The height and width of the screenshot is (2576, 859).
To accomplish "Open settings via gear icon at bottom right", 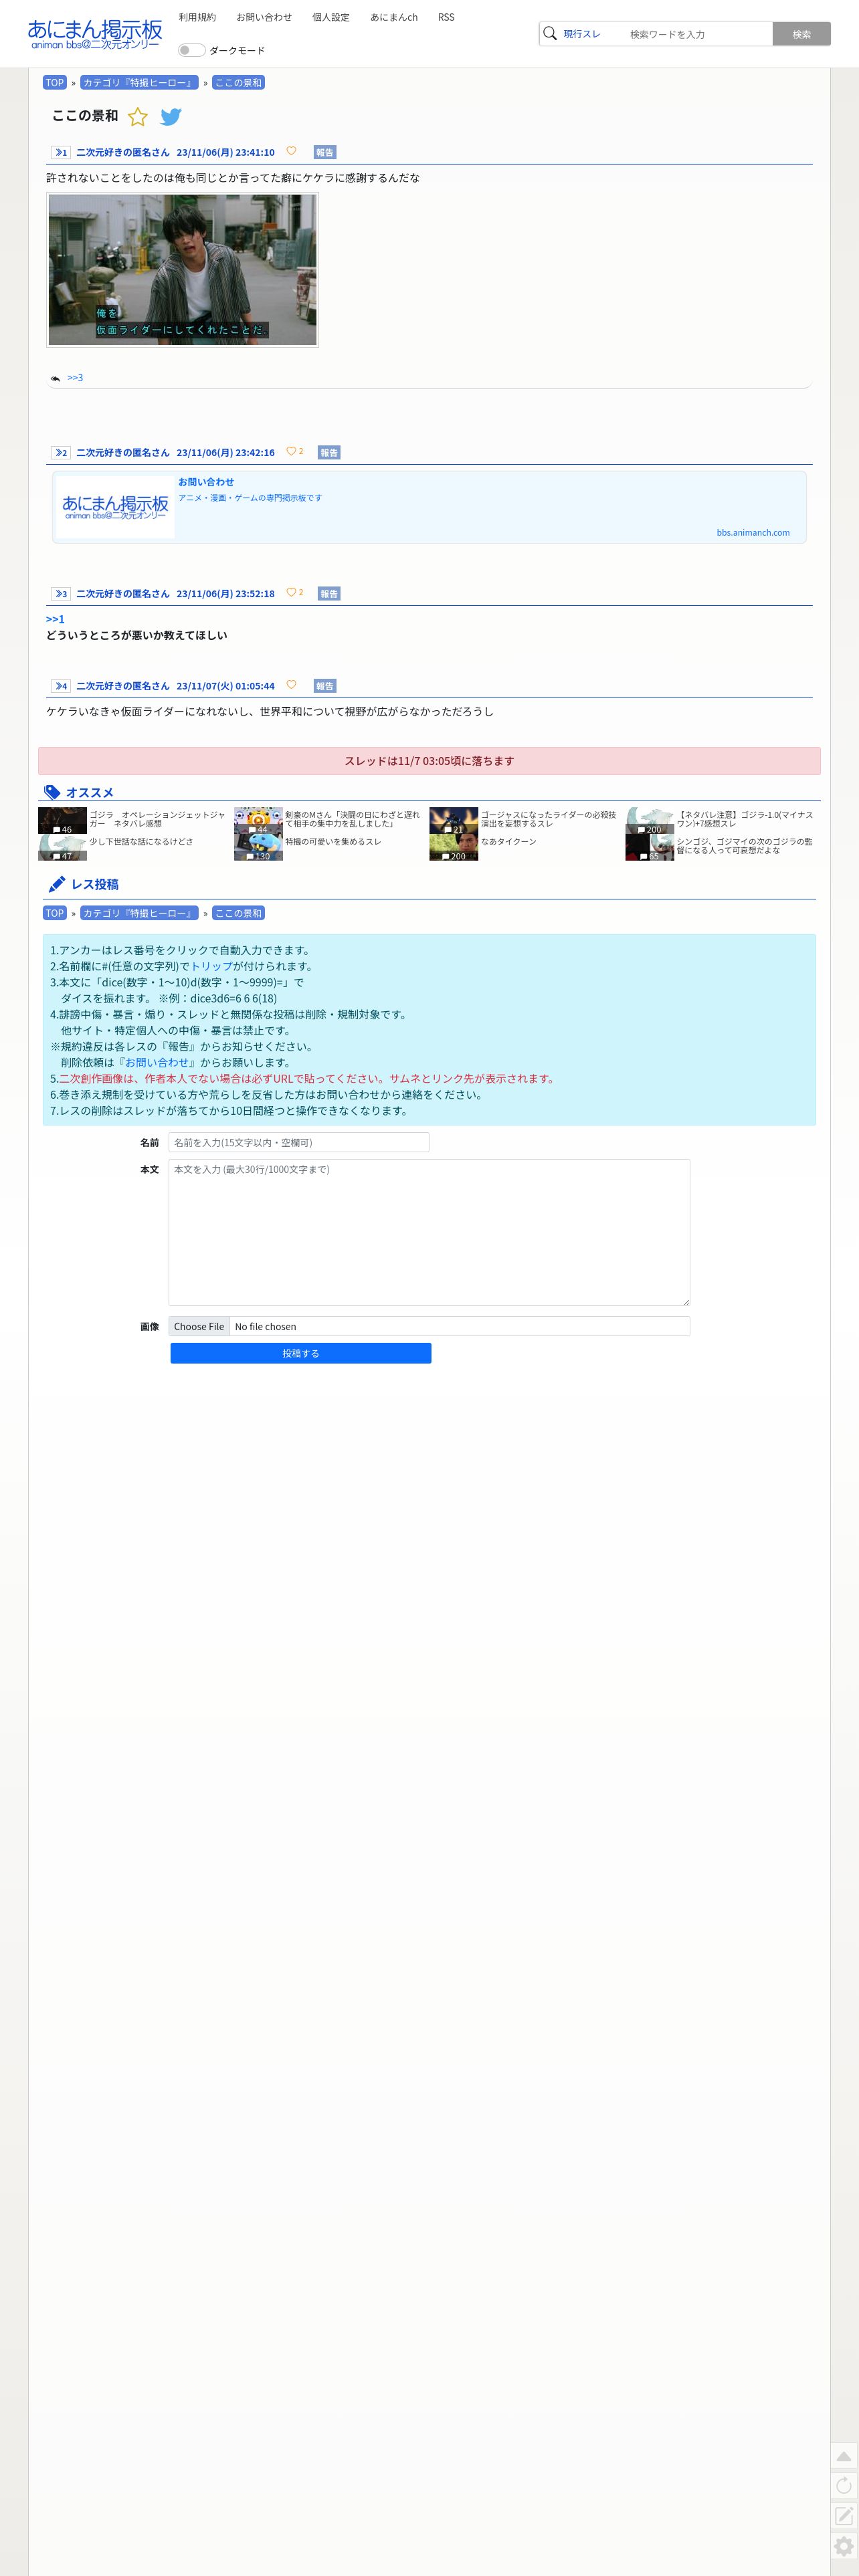I will point(844,2546).
